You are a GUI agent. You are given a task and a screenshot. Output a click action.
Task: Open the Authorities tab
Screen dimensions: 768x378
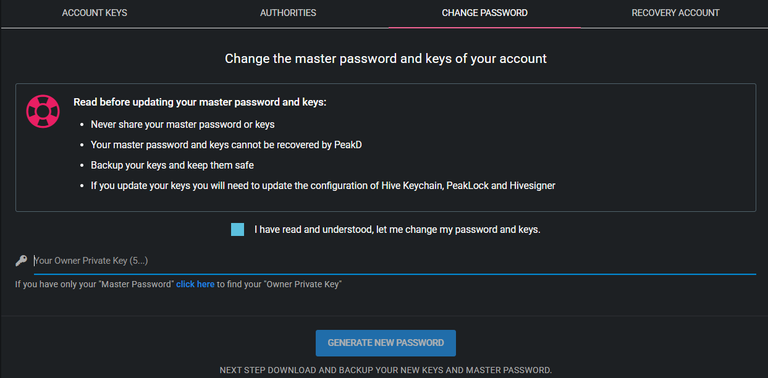coord(288,13)
